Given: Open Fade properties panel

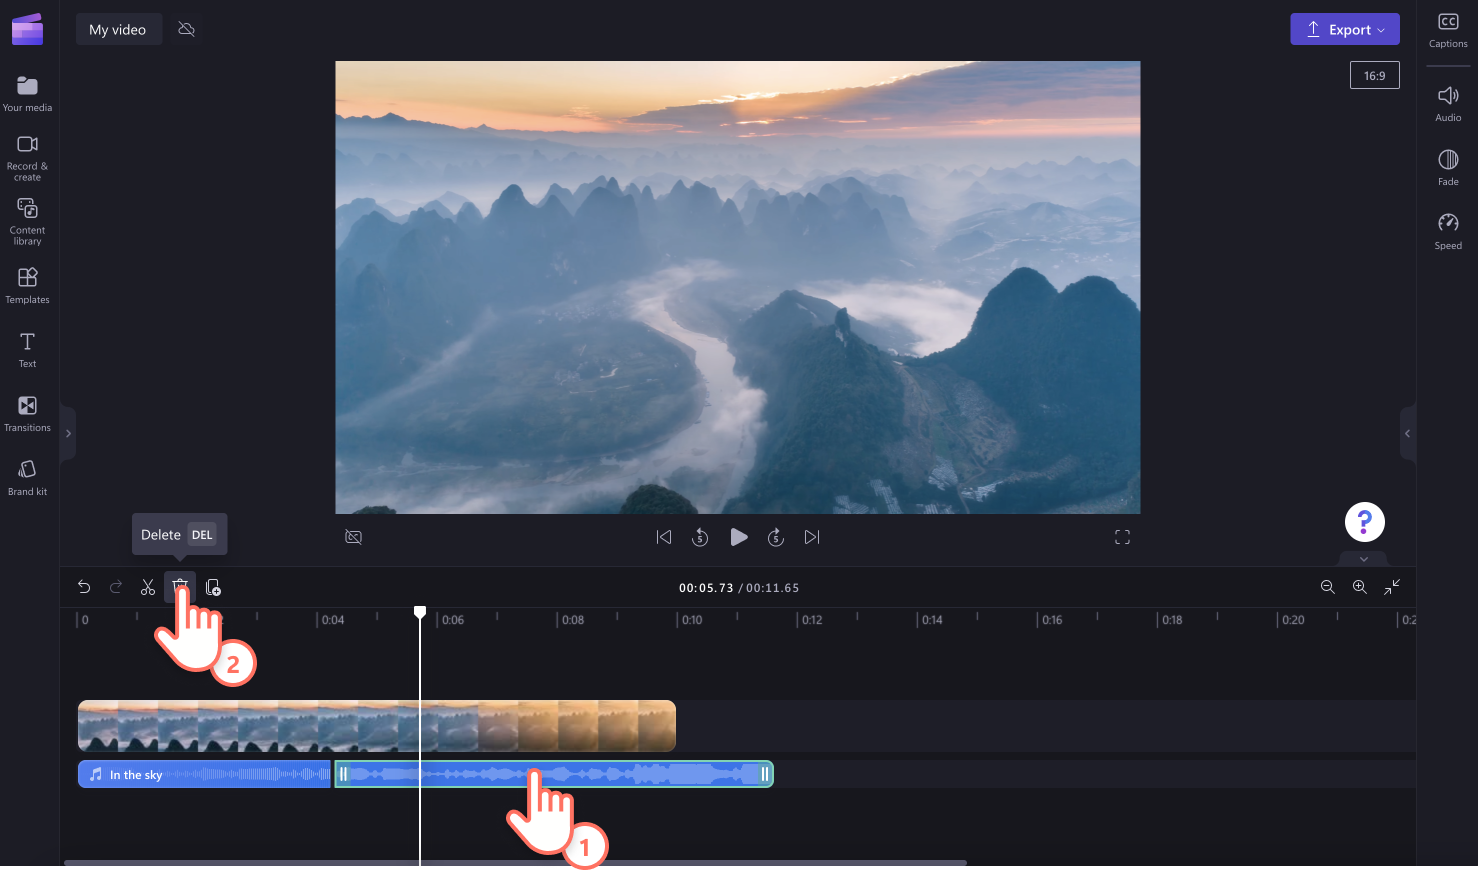Looking at the screenshot, I should (1448, 168).
